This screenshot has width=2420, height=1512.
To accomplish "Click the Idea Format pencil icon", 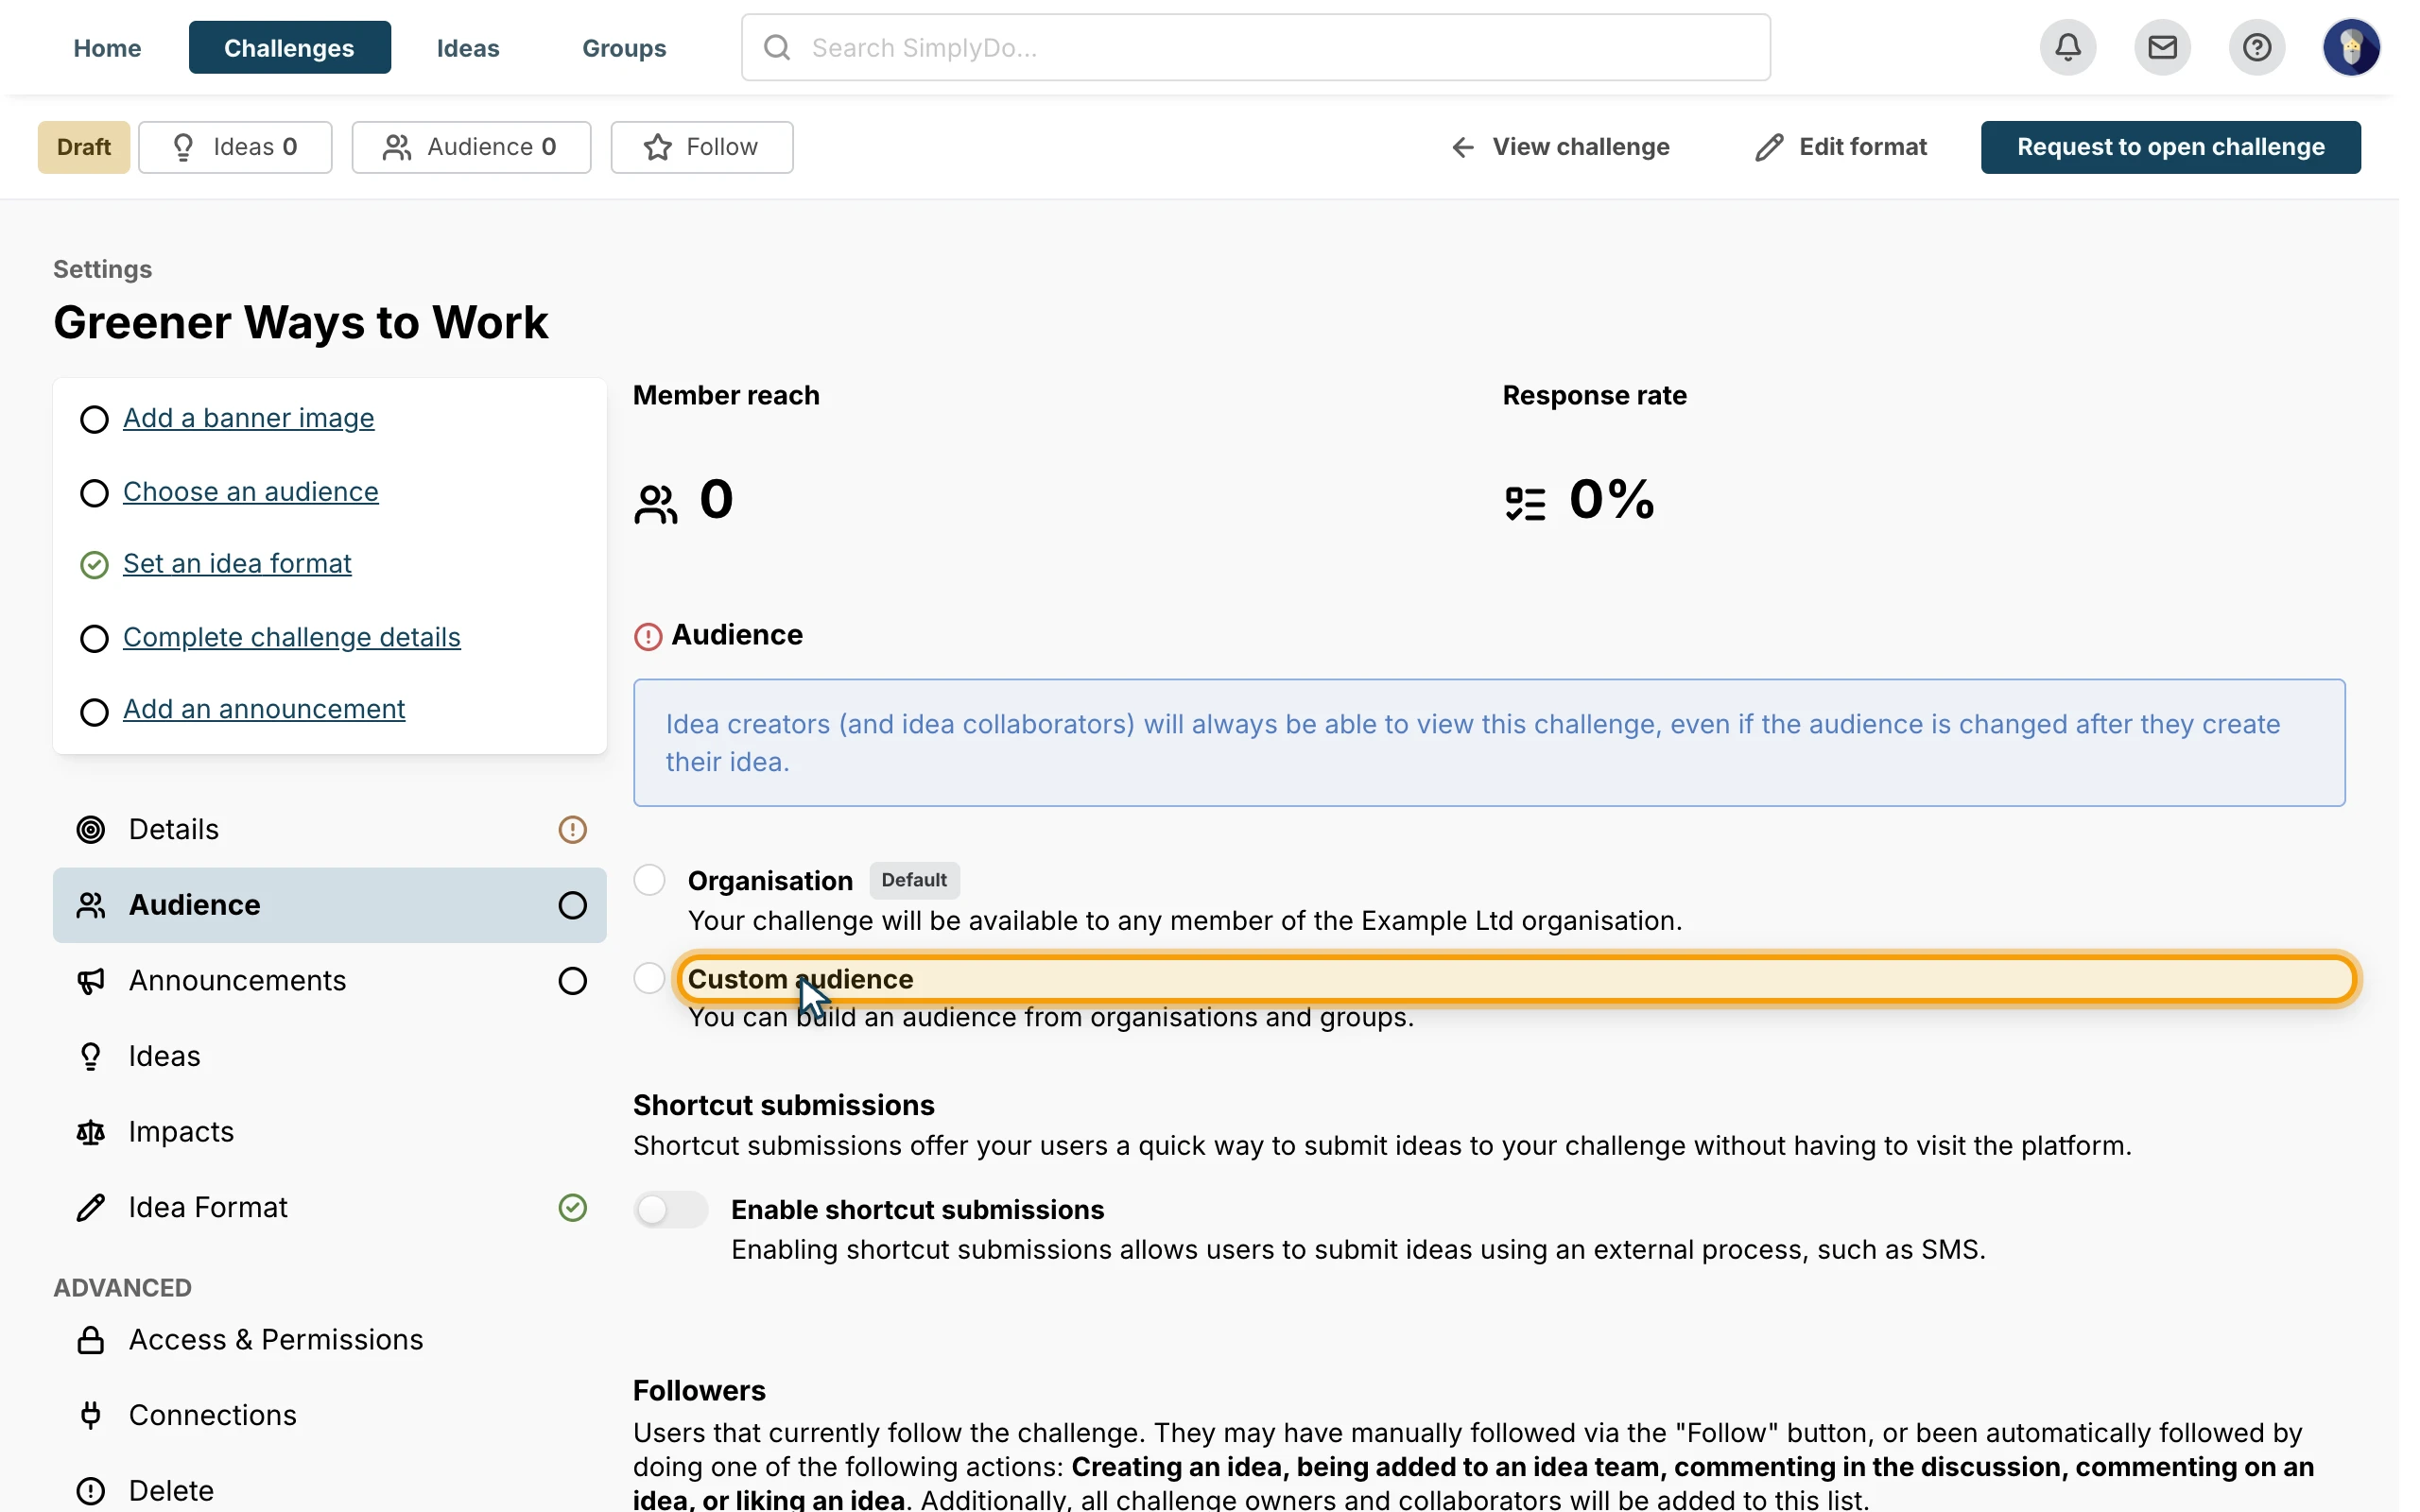I will click(x=91, y=1208).
